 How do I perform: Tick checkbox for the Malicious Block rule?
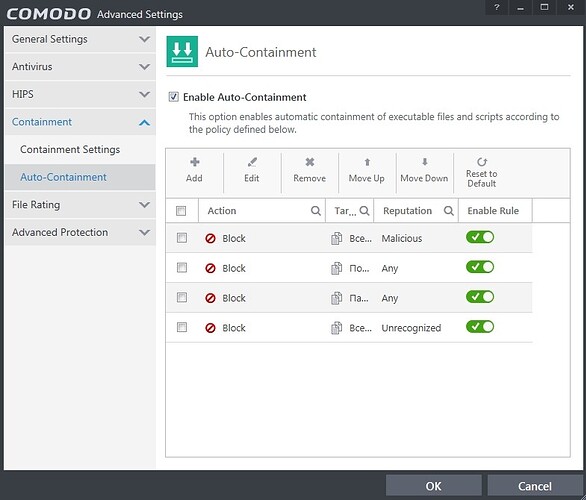182,238
